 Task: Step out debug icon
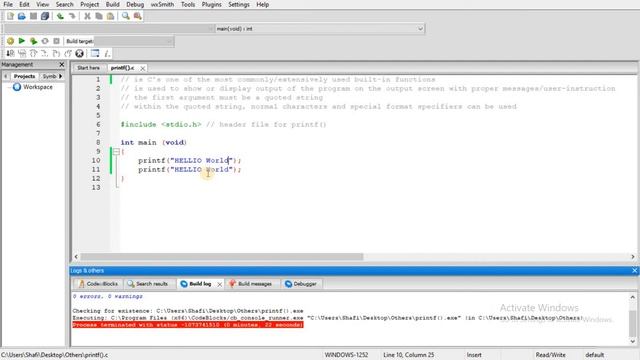[56, 53]
